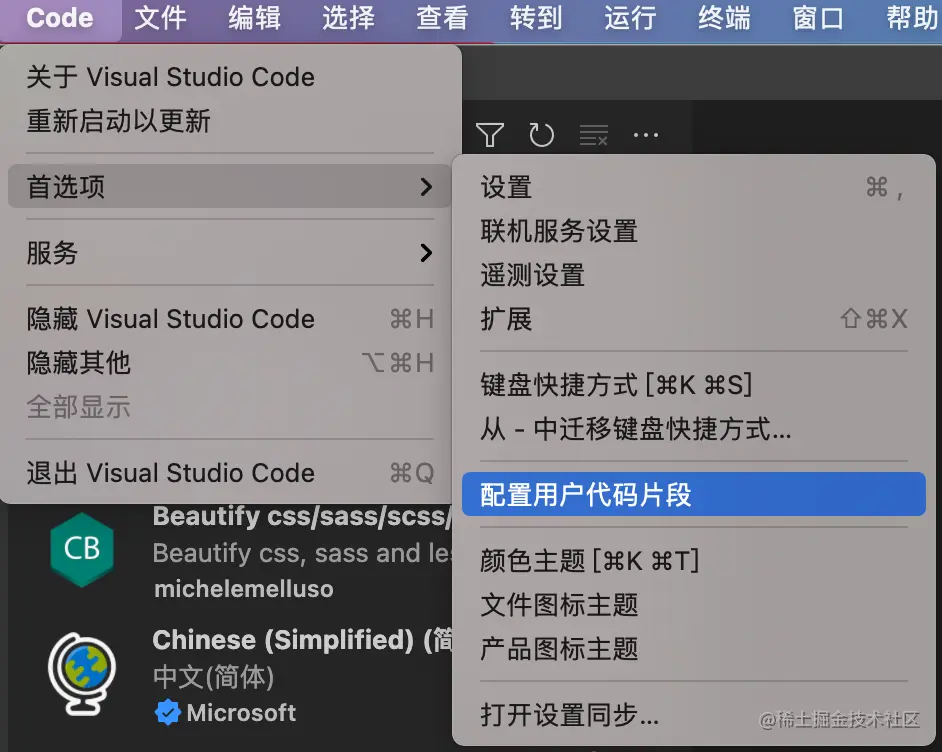The image size is (942, 752).
Task: Select 服务 menu entry
Action: pos(230,253)
